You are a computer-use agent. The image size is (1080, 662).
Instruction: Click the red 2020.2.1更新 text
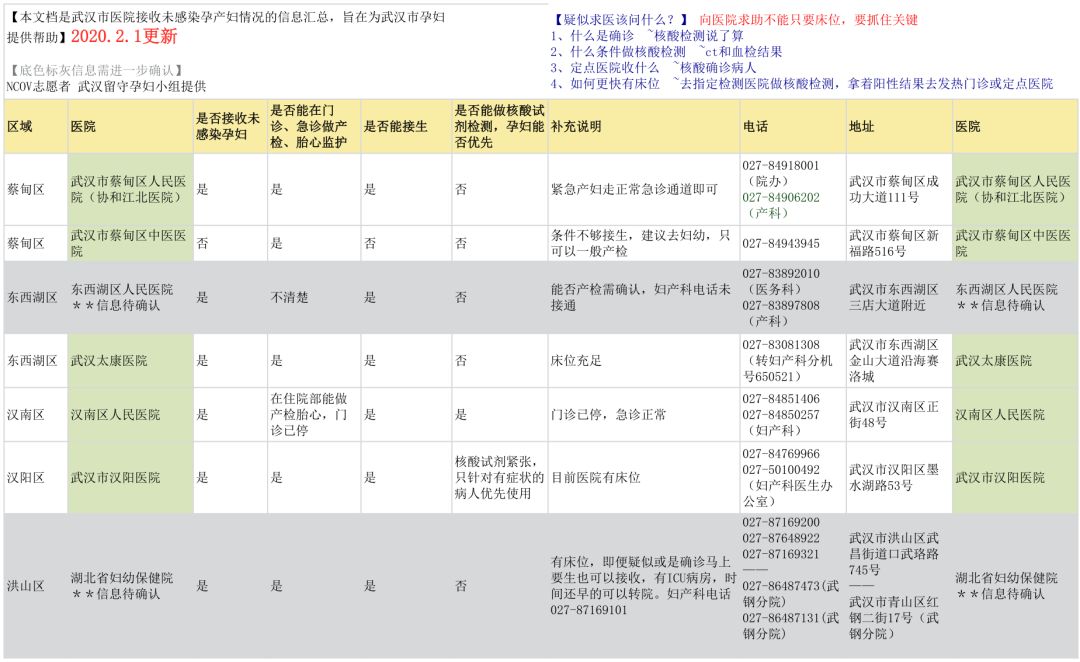tap(124, 36)
